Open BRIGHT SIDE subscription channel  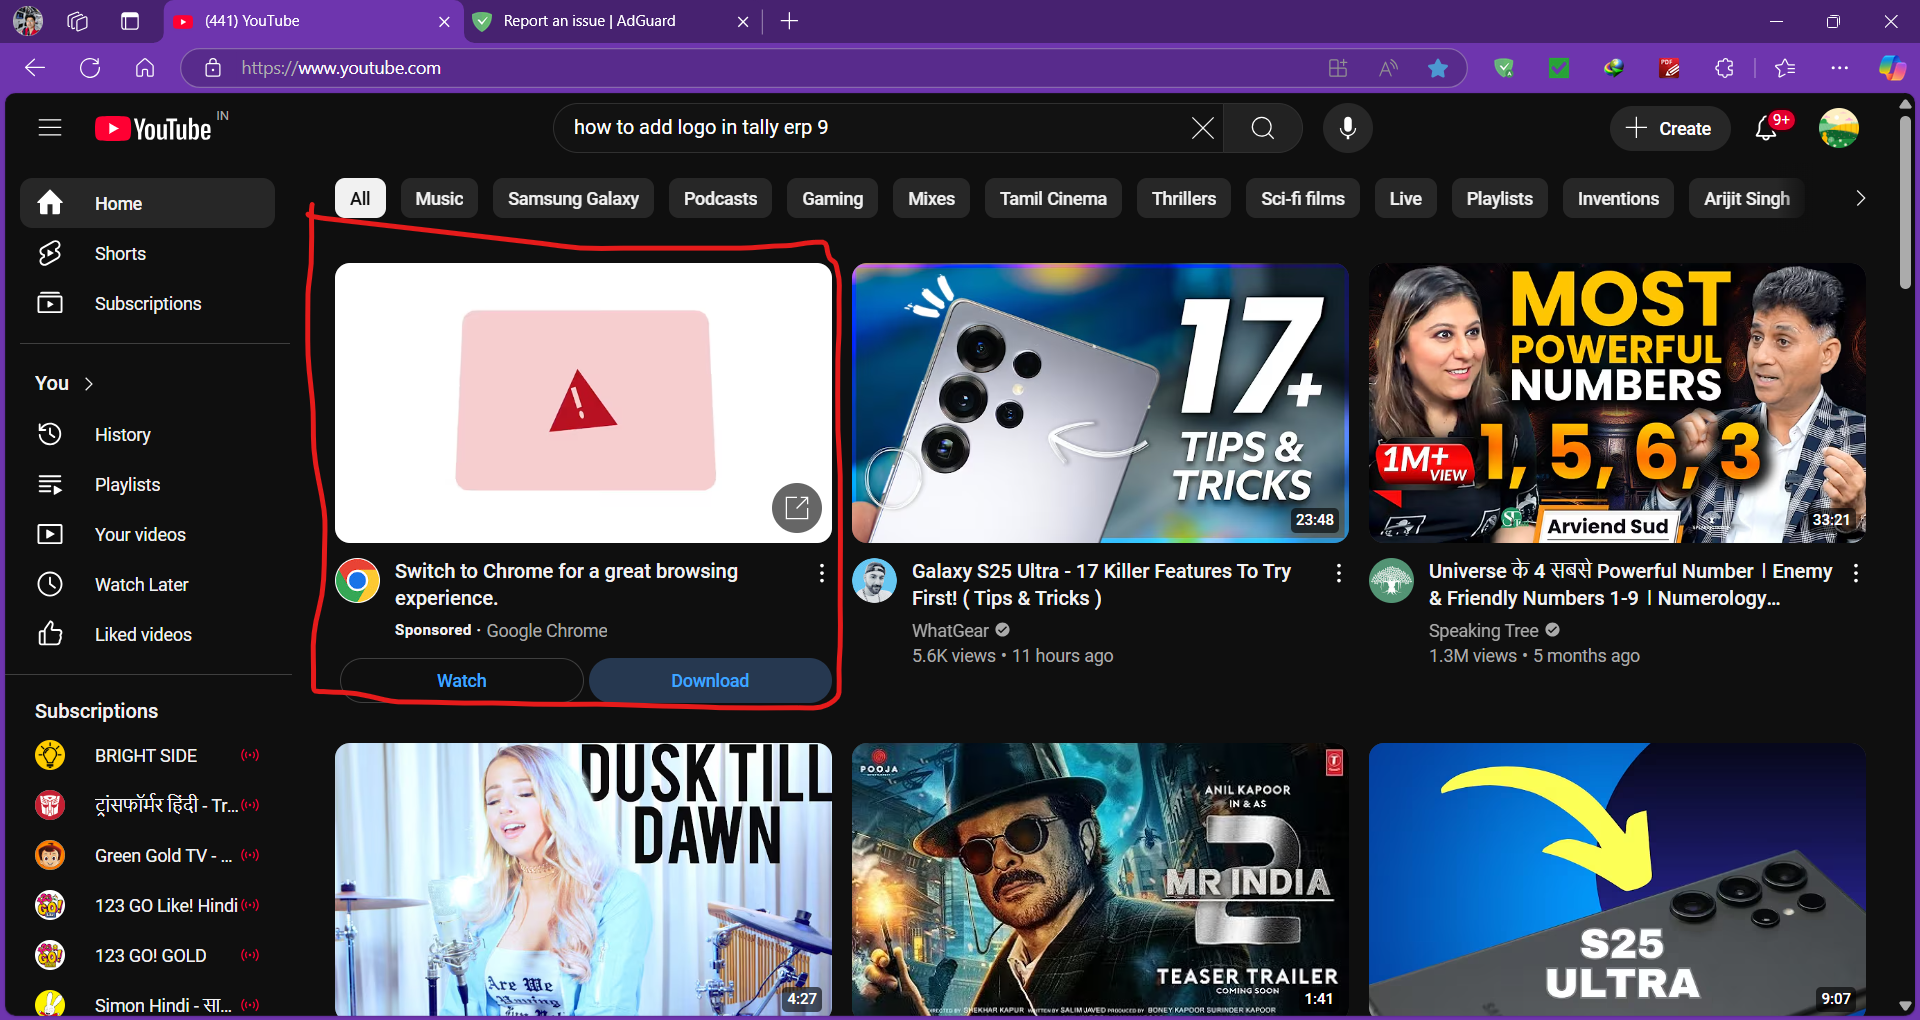[148, 756]
